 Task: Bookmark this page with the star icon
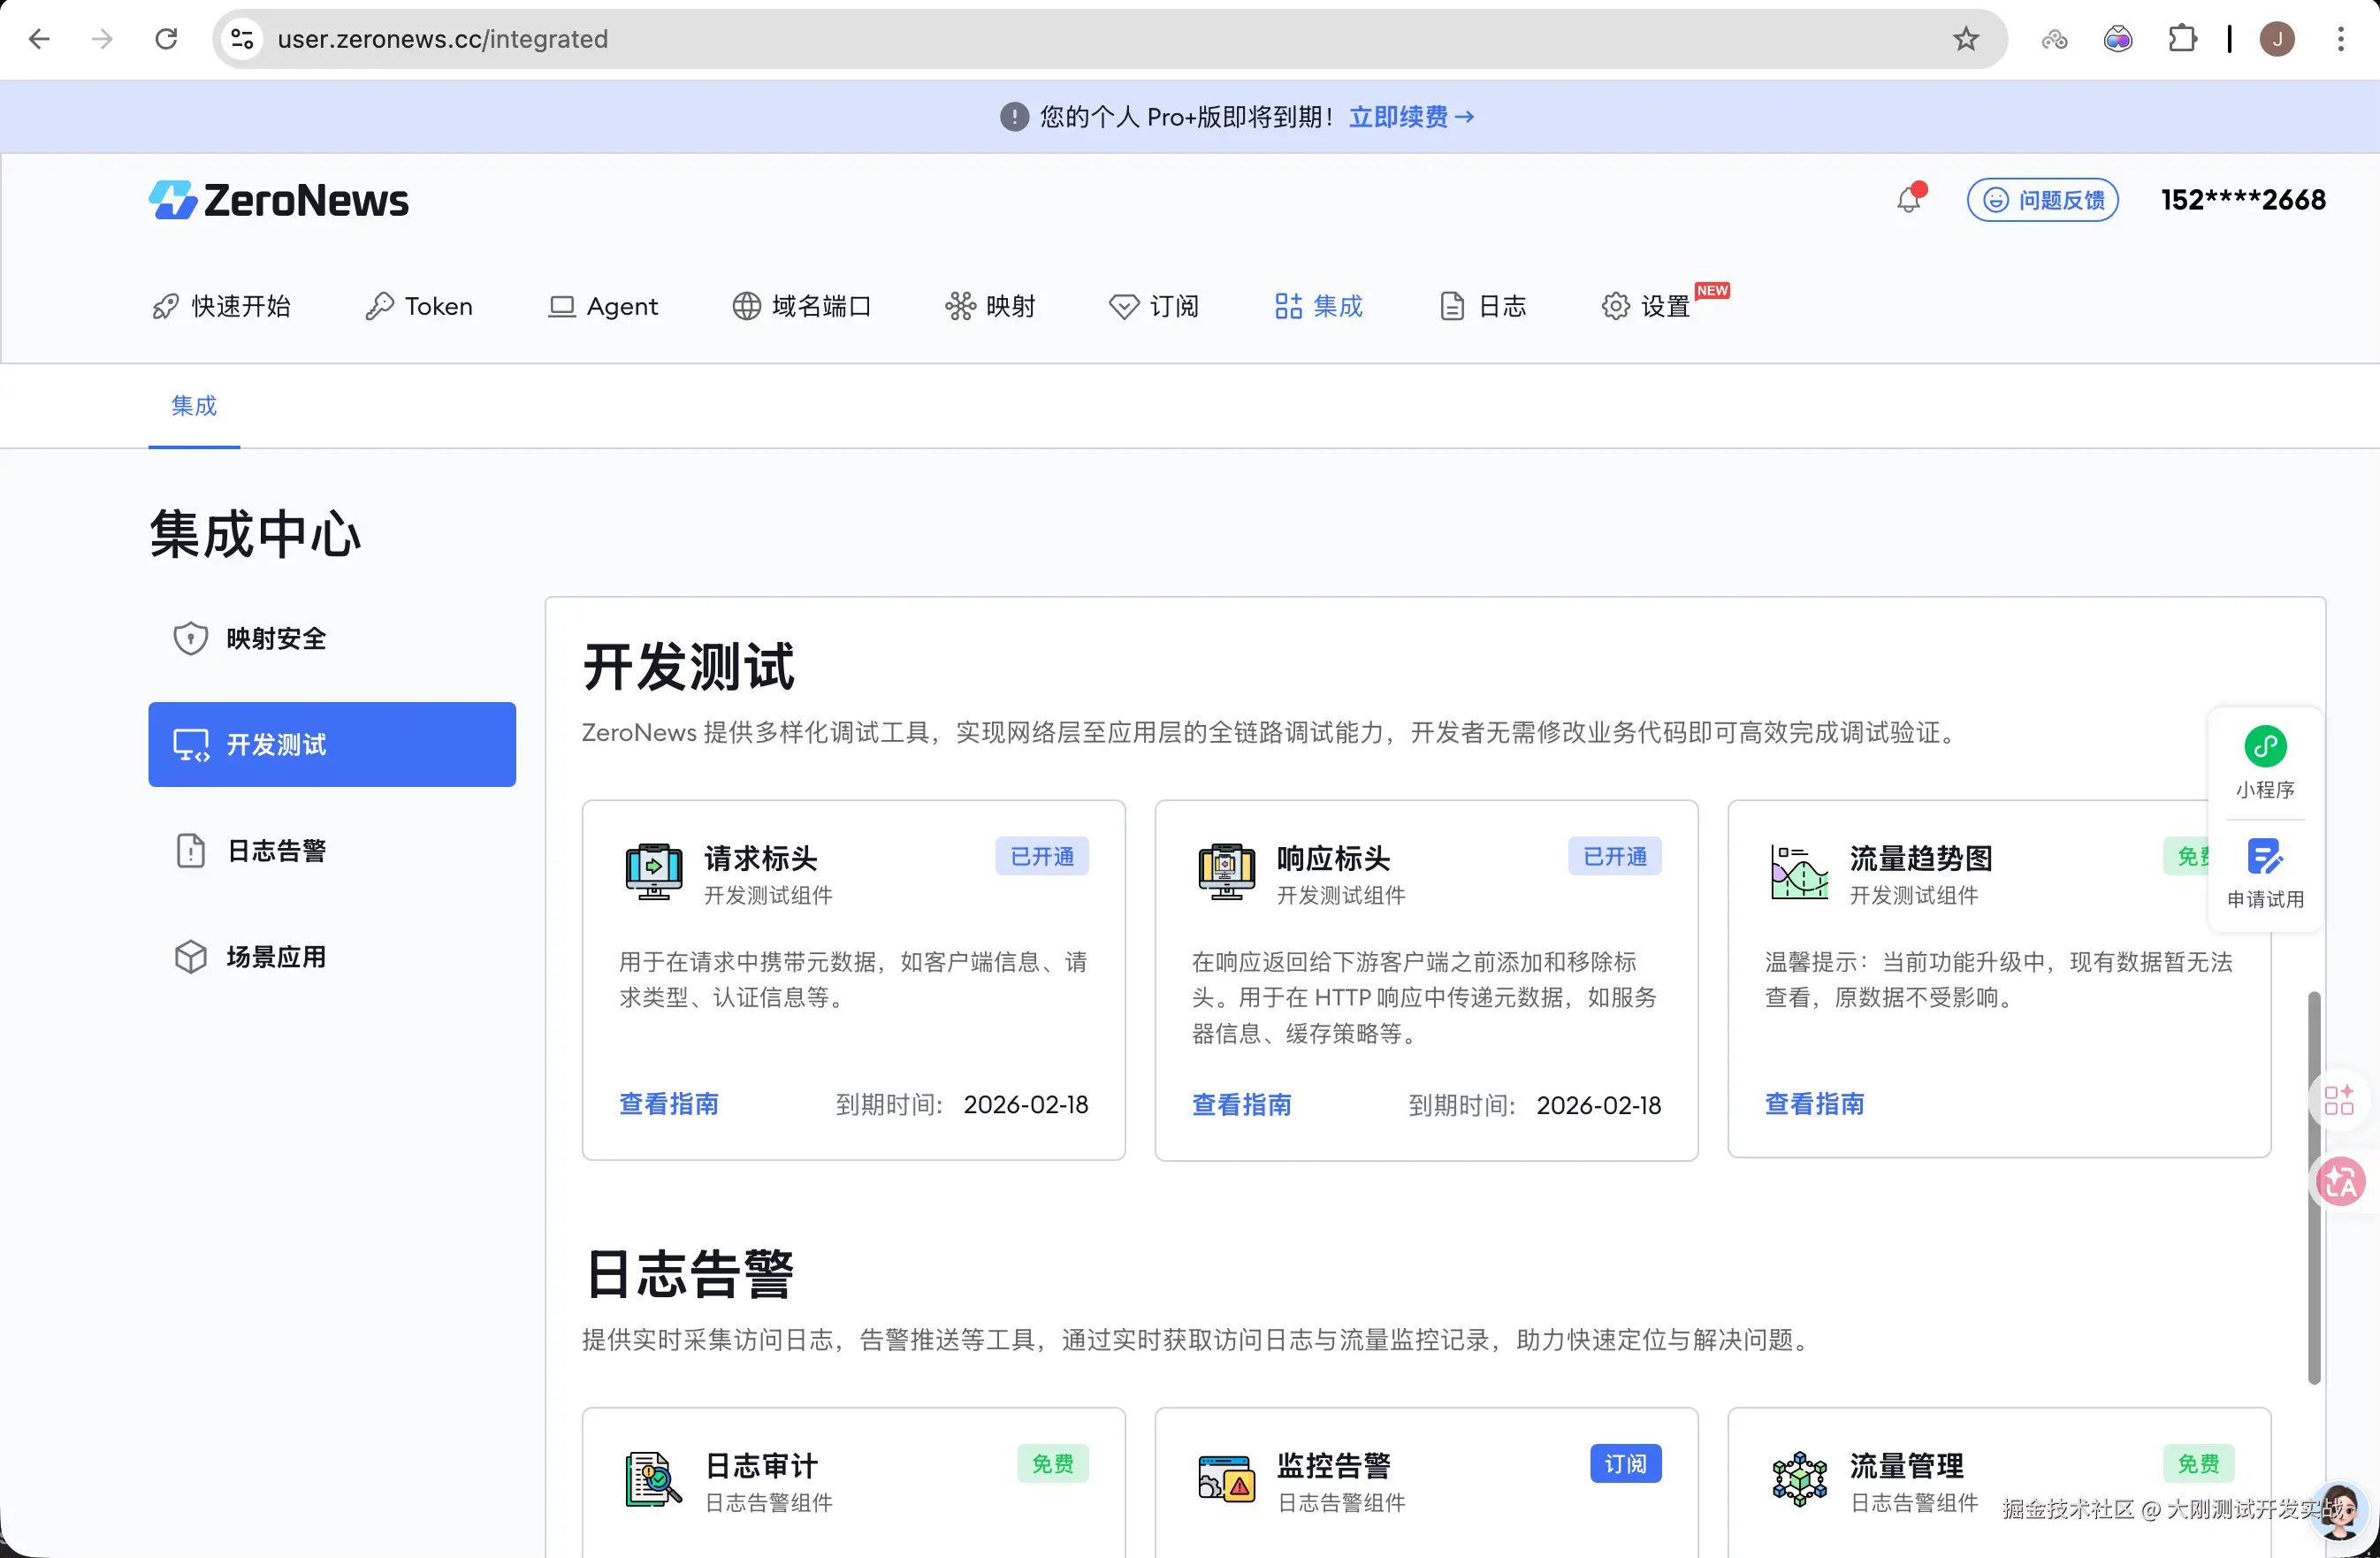click(1965, 39)
